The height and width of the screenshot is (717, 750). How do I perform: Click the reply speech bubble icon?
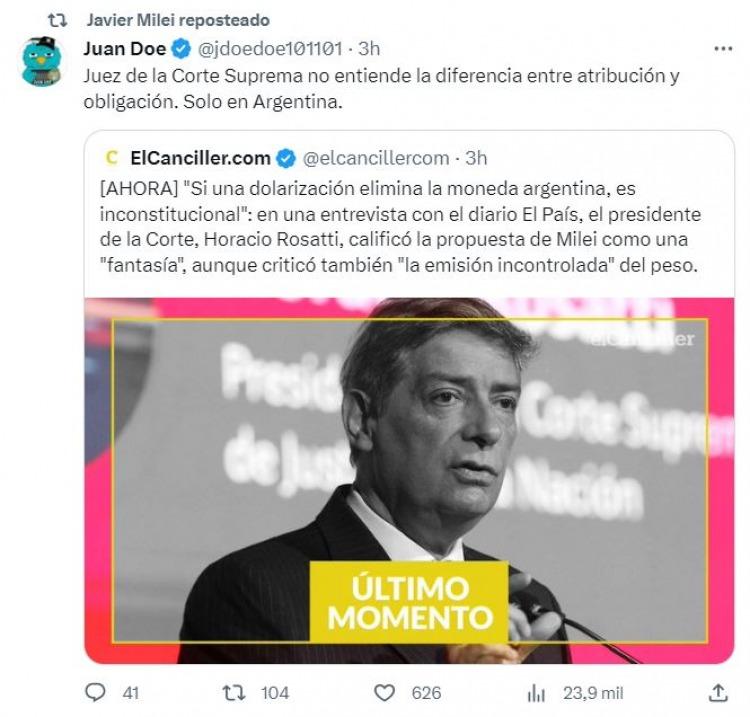(95, 692)
